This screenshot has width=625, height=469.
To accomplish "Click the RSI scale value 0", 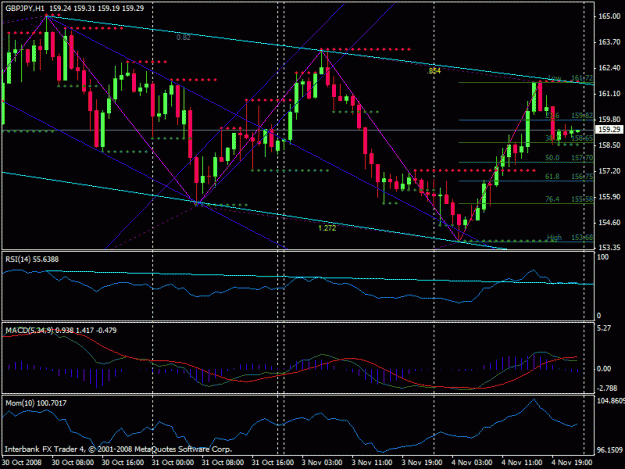I will (x=599, y=316).
